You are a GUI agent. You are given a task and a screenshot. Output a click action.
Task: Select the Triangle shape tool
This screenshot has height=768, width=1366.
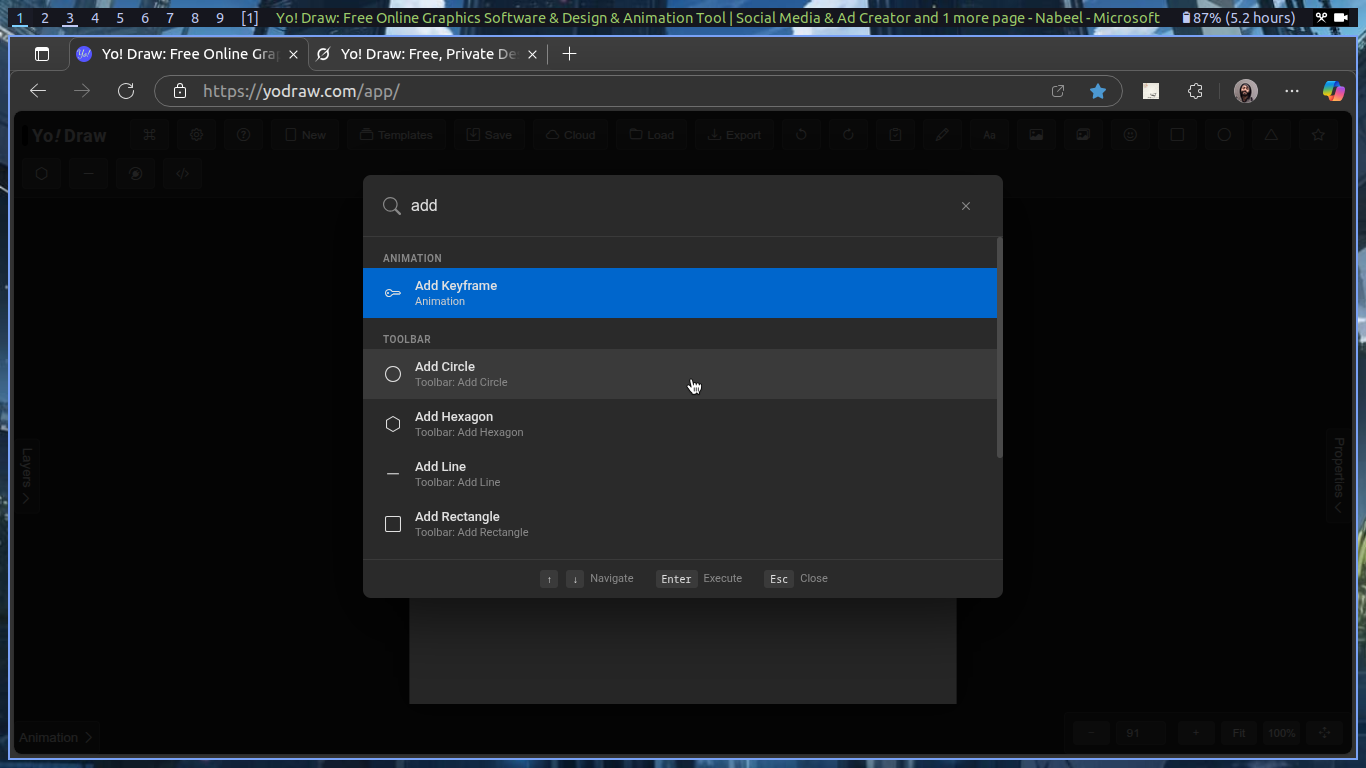point(1271,134)
